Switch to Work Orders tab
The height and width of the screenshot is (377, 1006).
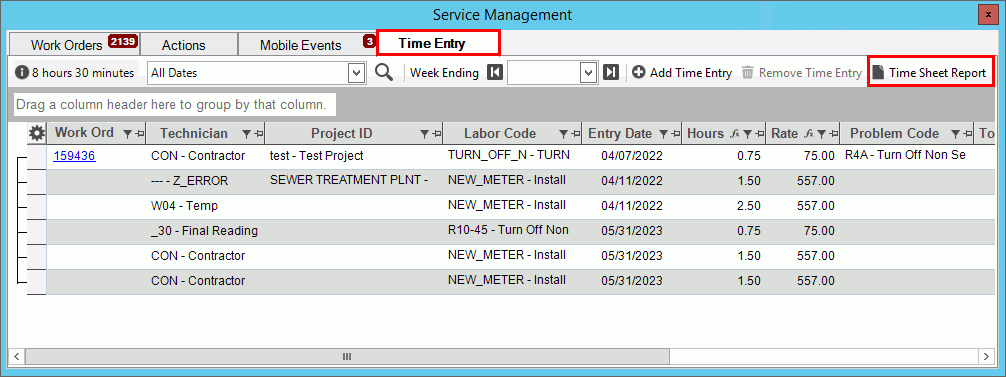tap(74, 45)
